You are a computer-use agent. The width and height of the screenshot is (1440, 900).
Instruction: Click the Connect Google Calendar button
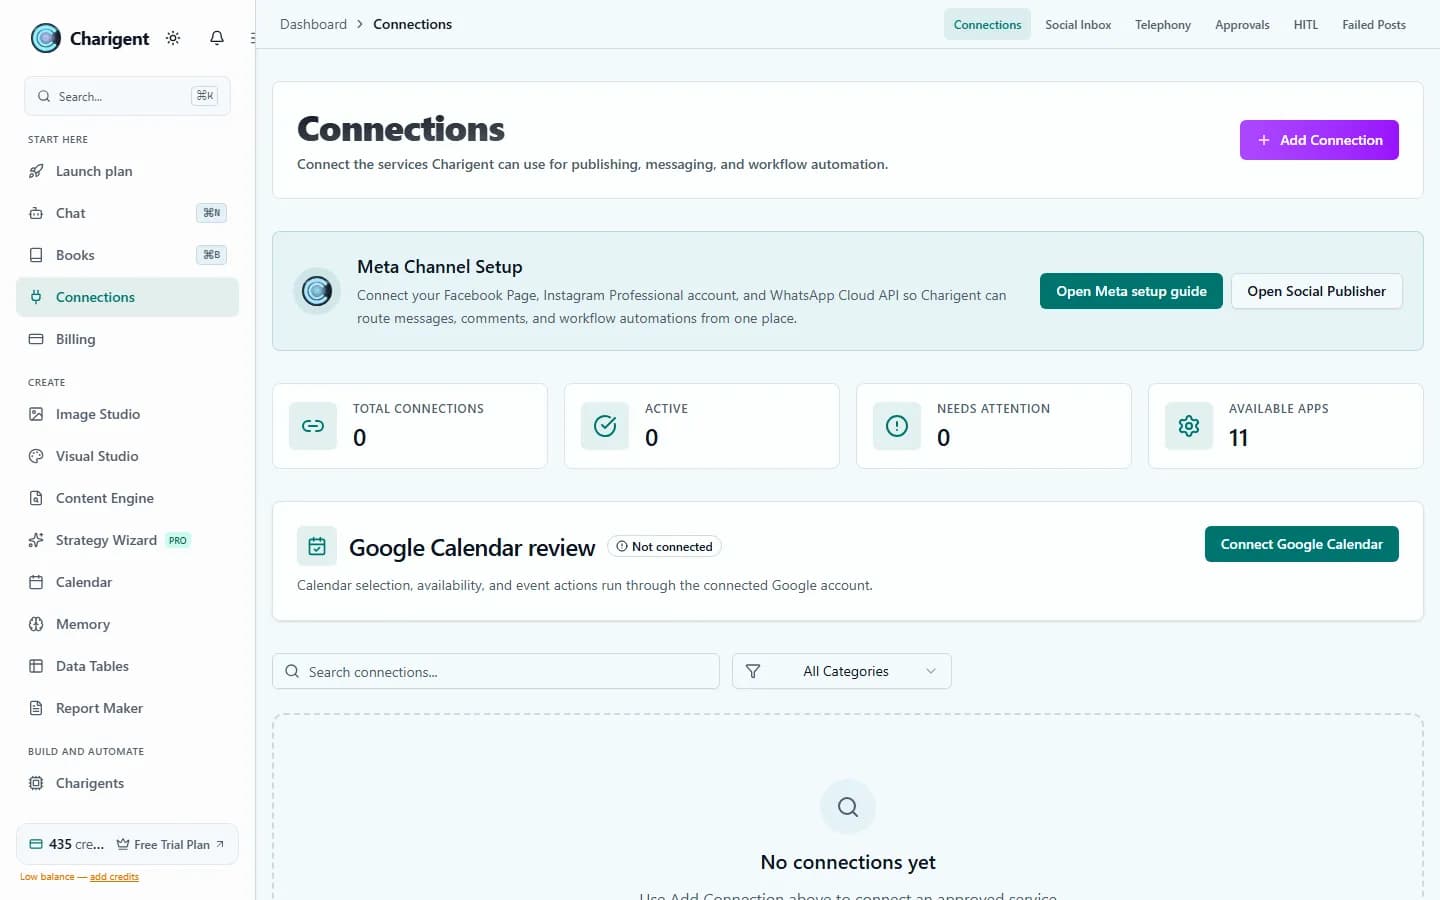(x=1301, y=544)
